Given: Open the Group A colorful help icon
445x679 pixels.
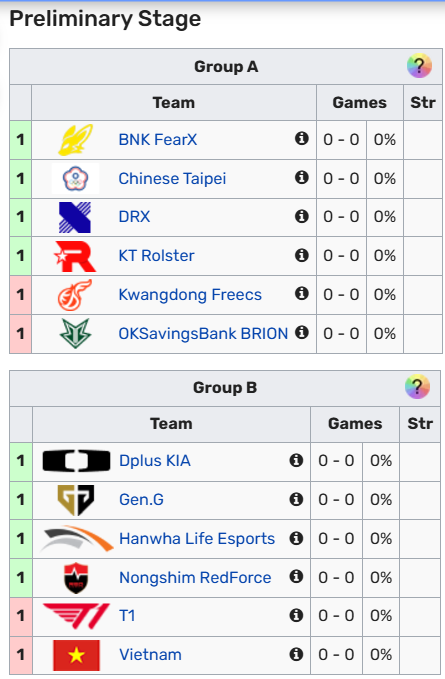Looking at the screenshot, I should 419,66.
